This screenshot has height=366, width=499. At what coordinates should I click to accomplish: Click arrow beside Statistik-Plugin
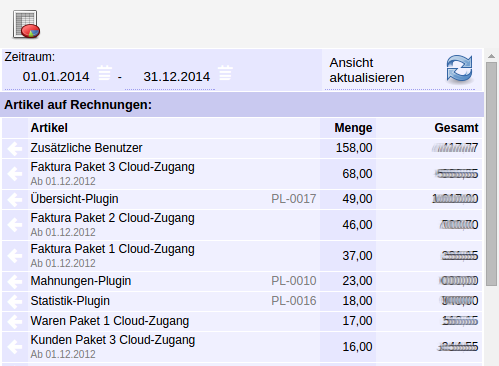click(x=15, y=301)
